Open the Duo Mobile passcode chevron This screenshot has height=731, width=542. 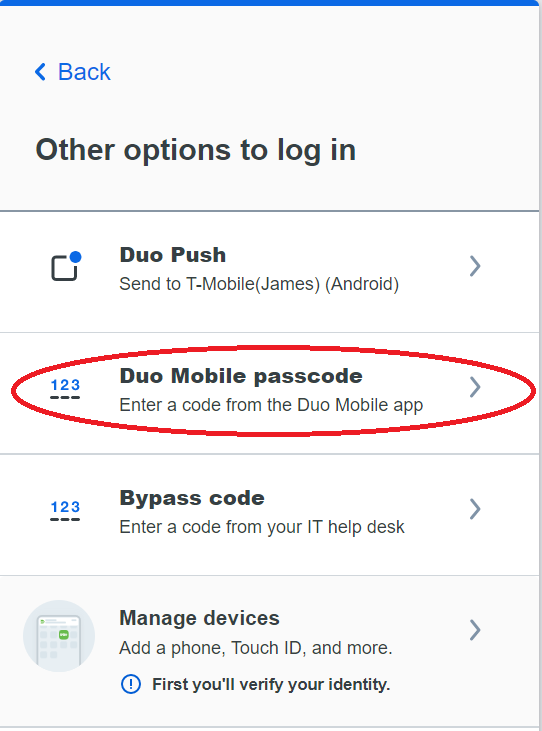pyautogui.click(x=475, y=387)
